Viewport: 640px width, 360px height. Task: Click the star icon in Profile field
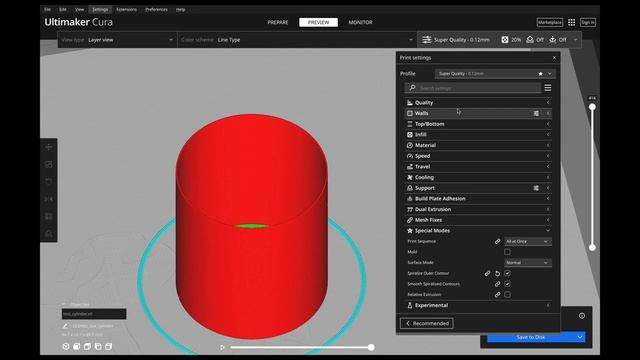point(540,74)
